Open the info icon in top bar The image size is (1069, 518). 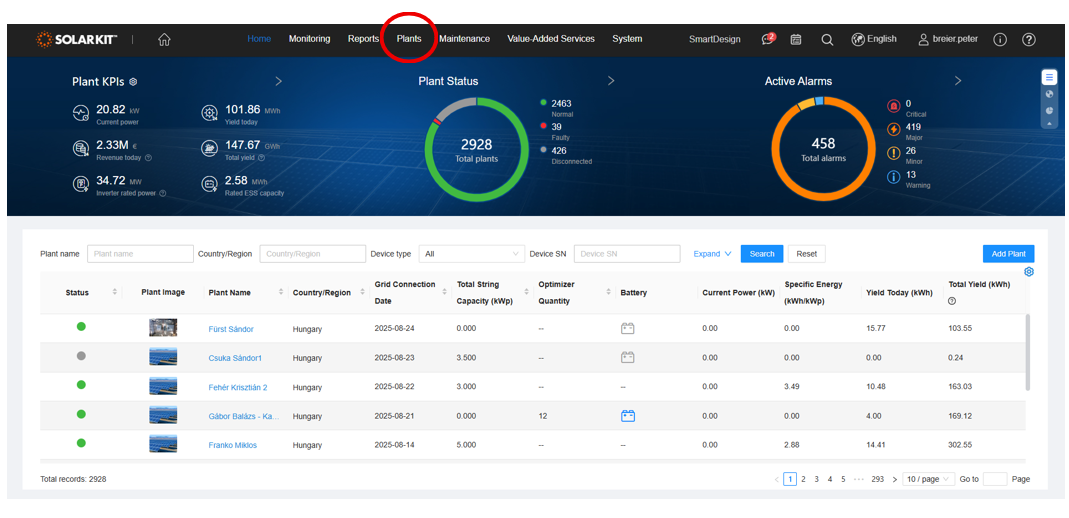click(x=1000, y=40)
